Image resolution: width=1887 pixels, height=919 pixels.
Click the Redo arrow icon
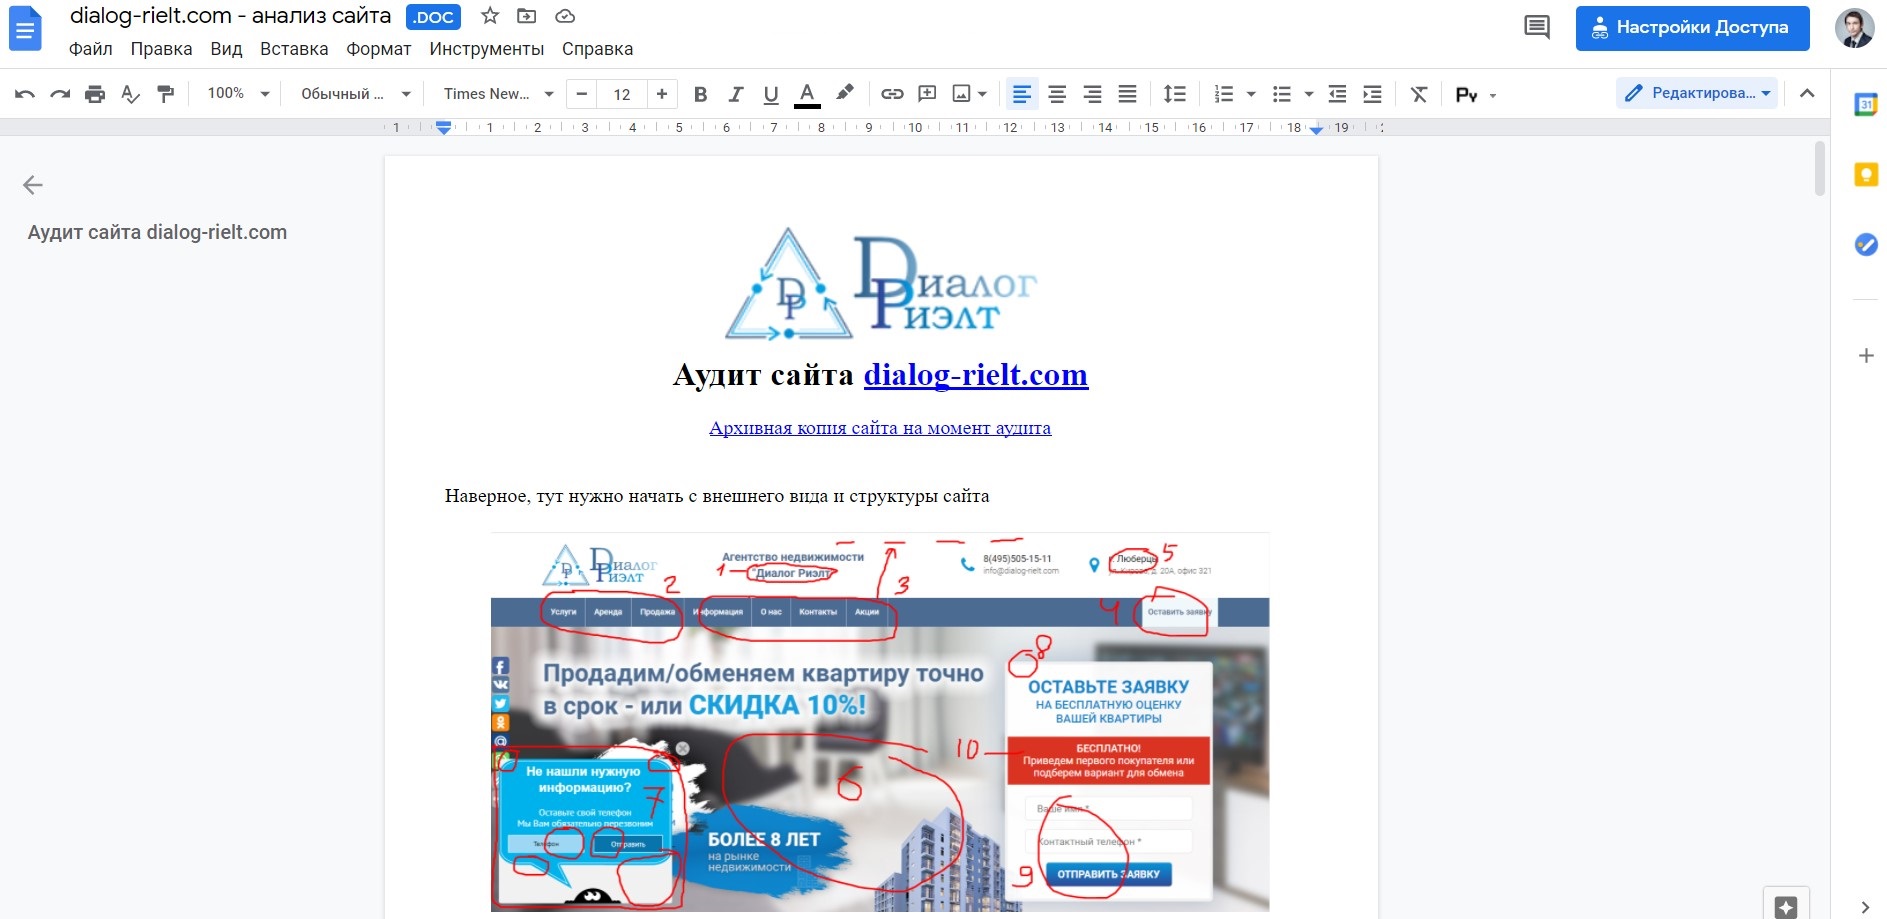tap(60, 94)
